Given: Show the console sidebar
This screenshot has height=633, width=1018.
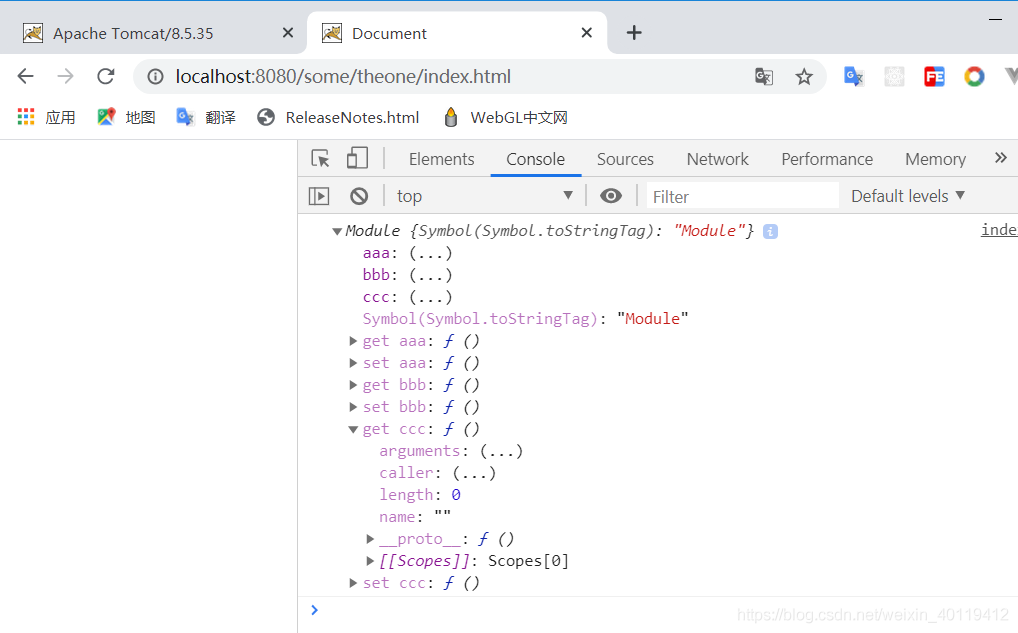Looking at the screenshot, I should pos(319,196).
